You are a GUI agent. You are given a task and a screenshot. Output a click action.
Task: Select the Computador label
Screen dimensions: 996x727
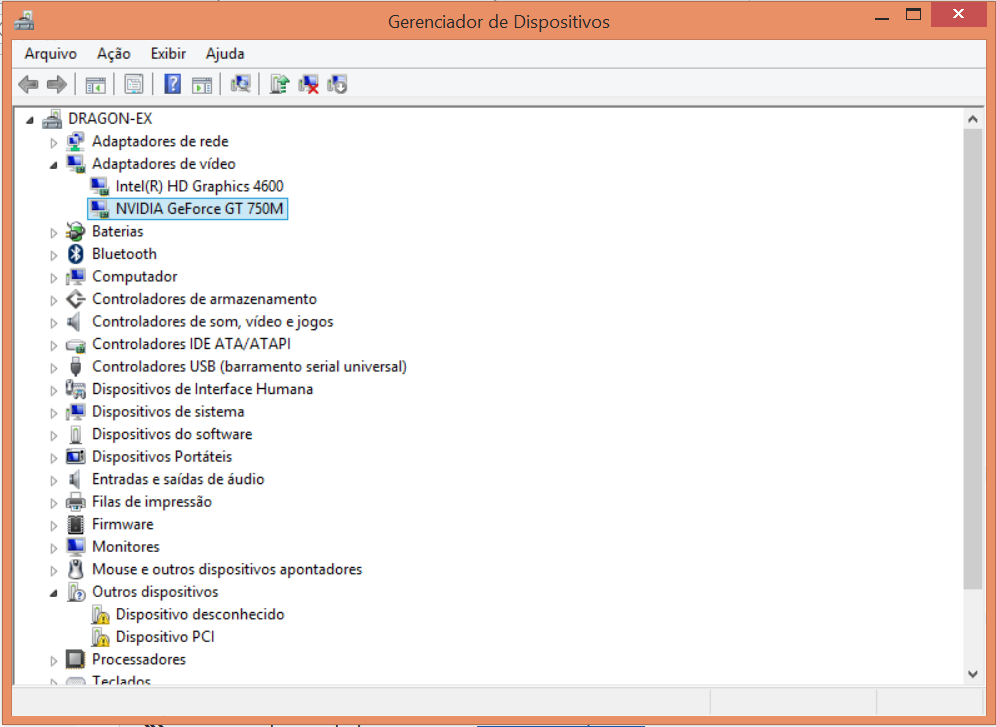tap(135, 276)
